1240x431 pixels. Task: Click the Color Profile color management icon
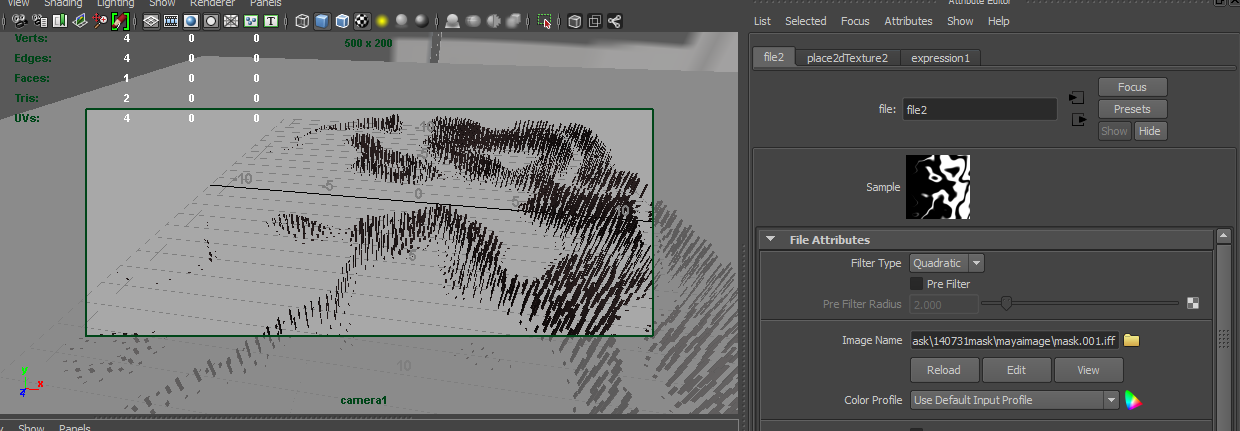1133,400
